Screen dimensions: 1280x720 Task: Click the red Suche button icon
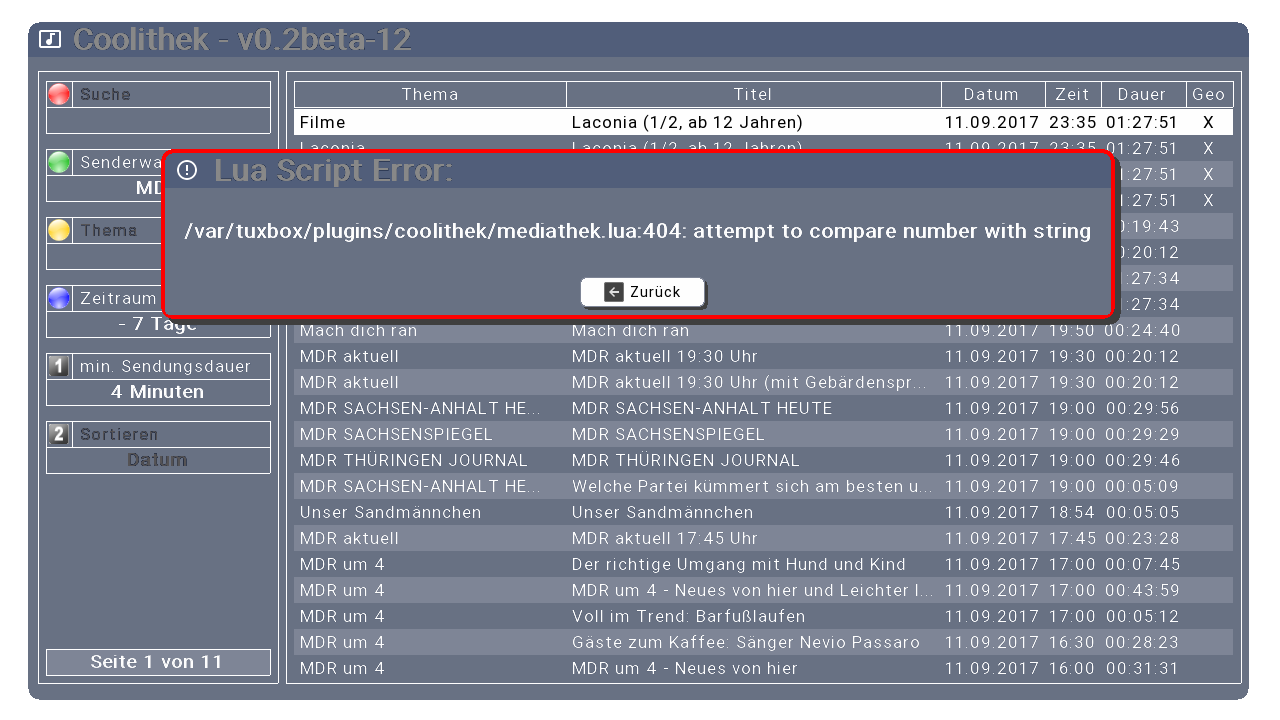pyautogui.click(x=60, y=95)
